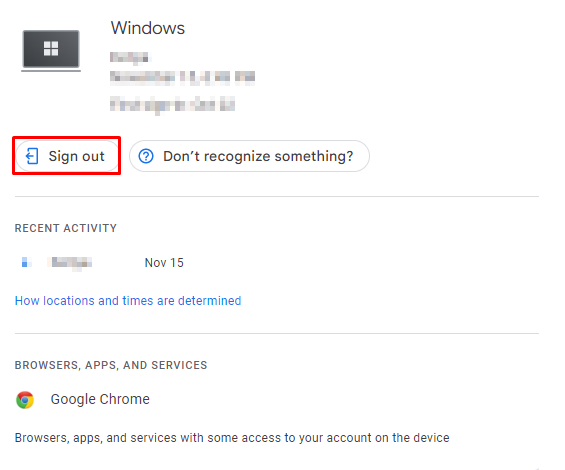Image resolution: width=565 pixels, height=470 pixels.
Task: Click the blurred flag icon under Recent Activity
Action: coord(26,262)
